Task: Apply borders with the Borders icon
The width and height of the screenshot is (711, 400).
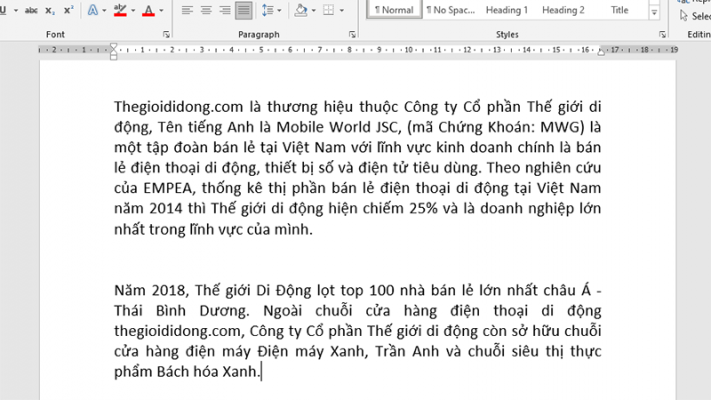Action: 329,10
